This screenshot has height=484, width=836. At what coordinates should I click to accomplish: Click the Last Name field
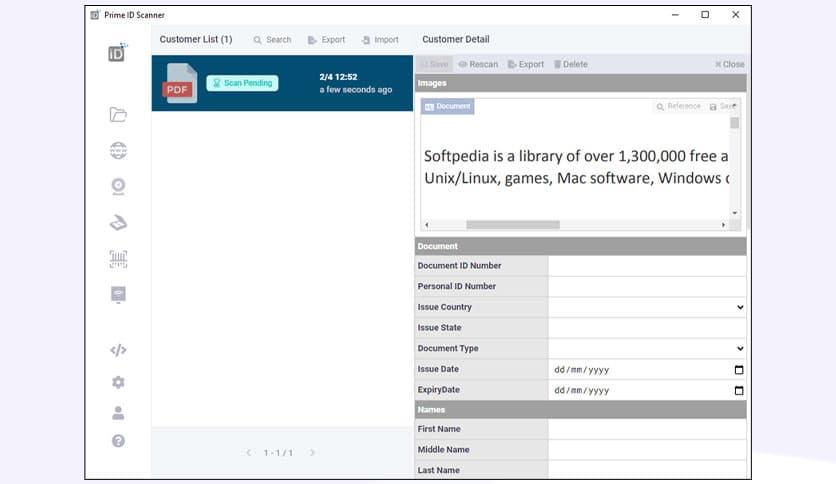pos(647,470)
